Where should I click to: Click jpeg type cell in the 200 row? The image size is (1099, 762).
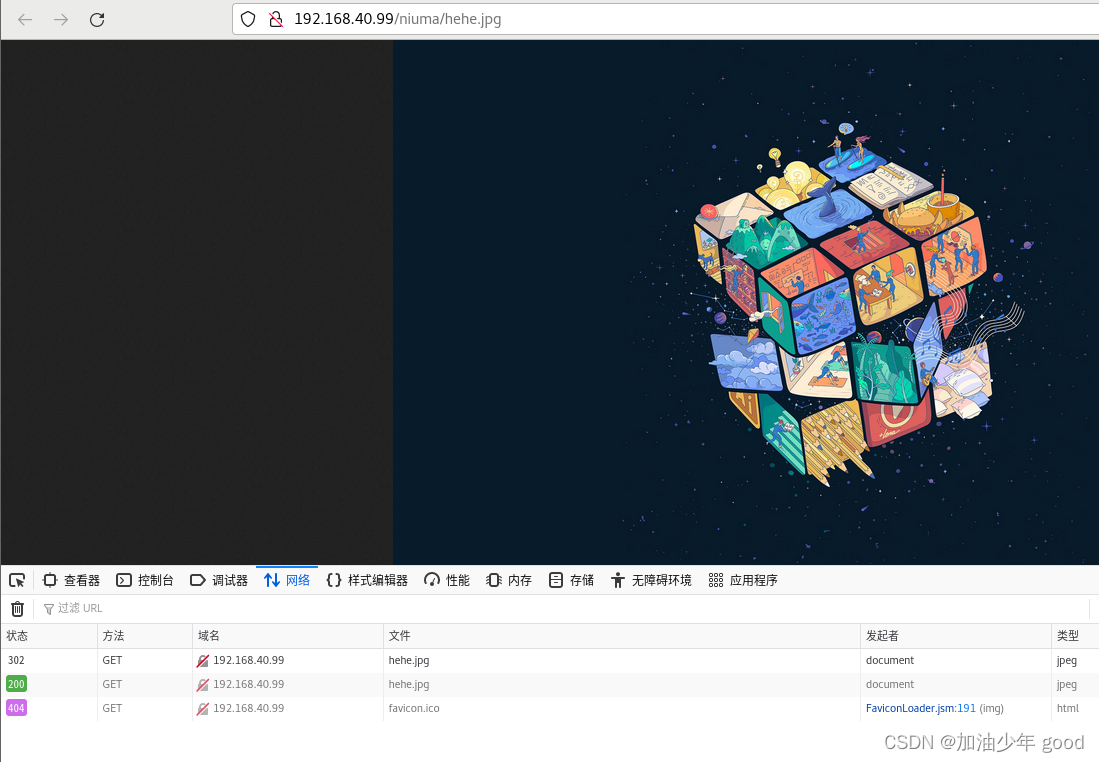(x=1066, y=684)
